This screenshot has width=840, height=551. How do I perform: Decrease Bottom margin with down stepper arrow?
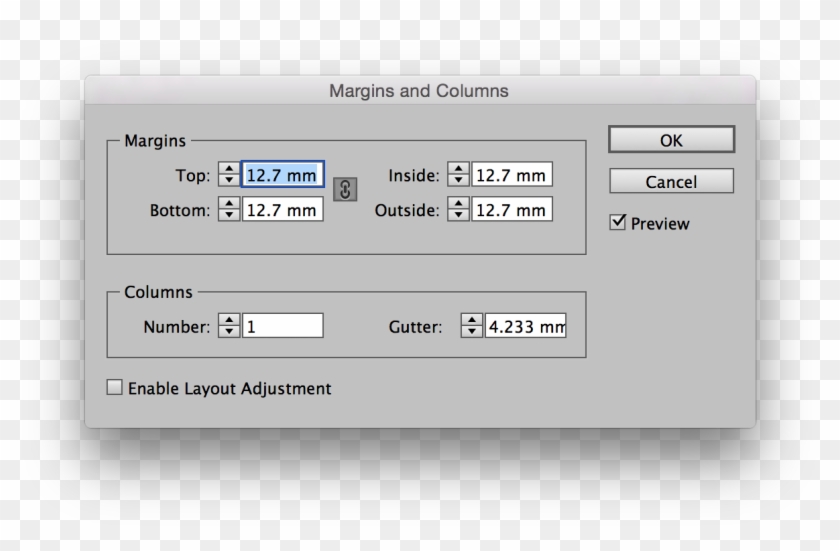229,215
